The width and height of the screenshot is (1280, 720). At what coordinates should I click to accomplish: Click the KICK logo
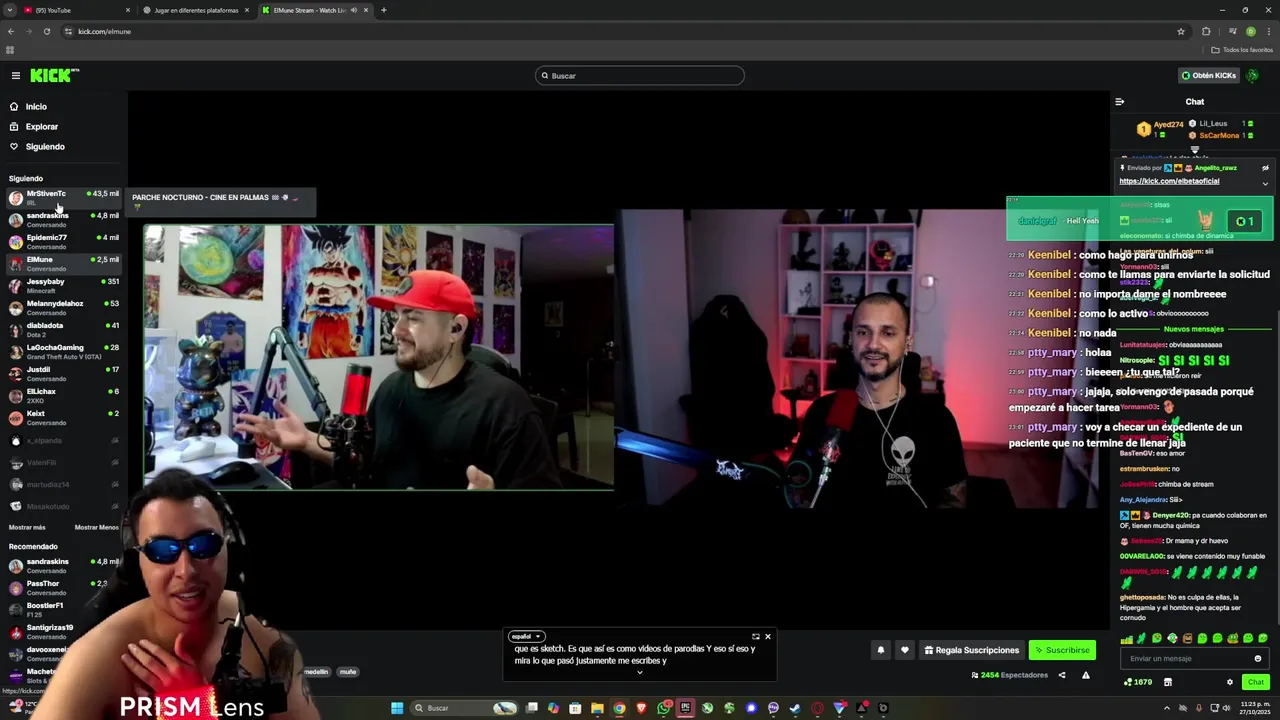(54, 75)
